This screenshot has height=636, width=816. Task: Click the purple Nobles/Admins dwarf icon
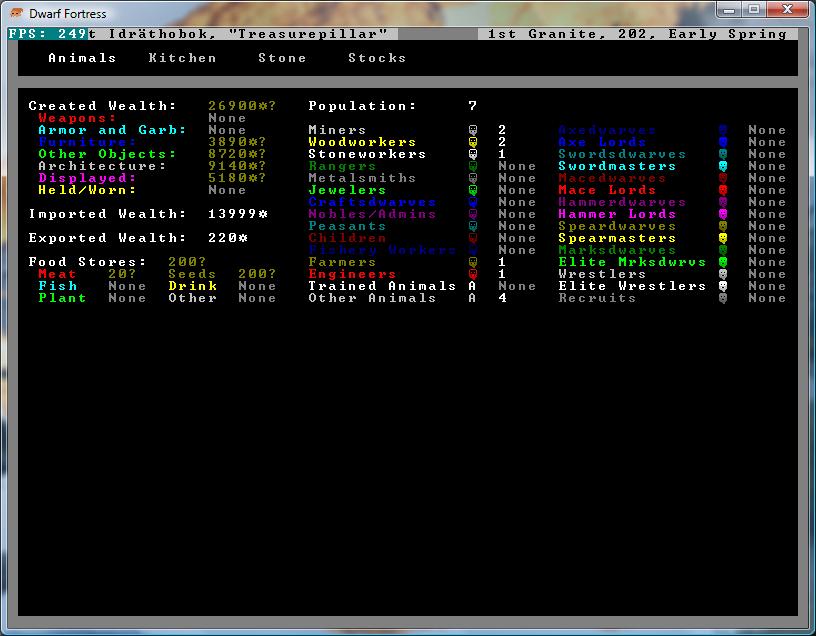click(x=473, y=214)
